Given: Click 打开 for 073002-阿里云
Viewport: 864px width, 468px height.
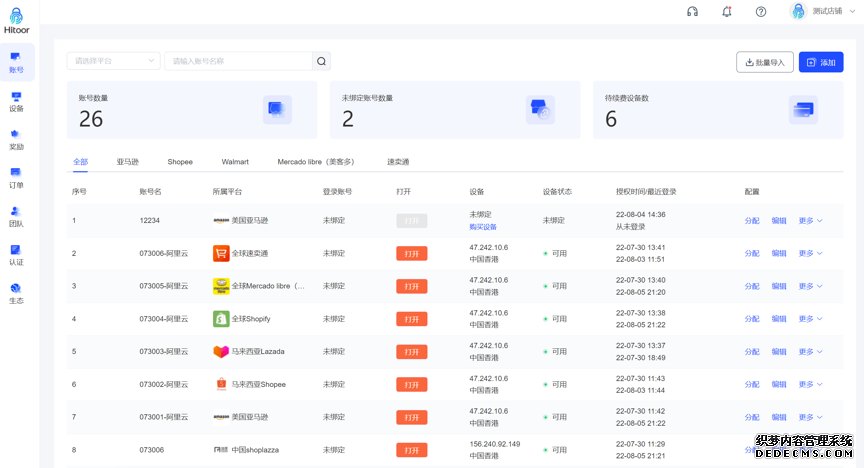Looking at the screenshot, I should (412, 385).
